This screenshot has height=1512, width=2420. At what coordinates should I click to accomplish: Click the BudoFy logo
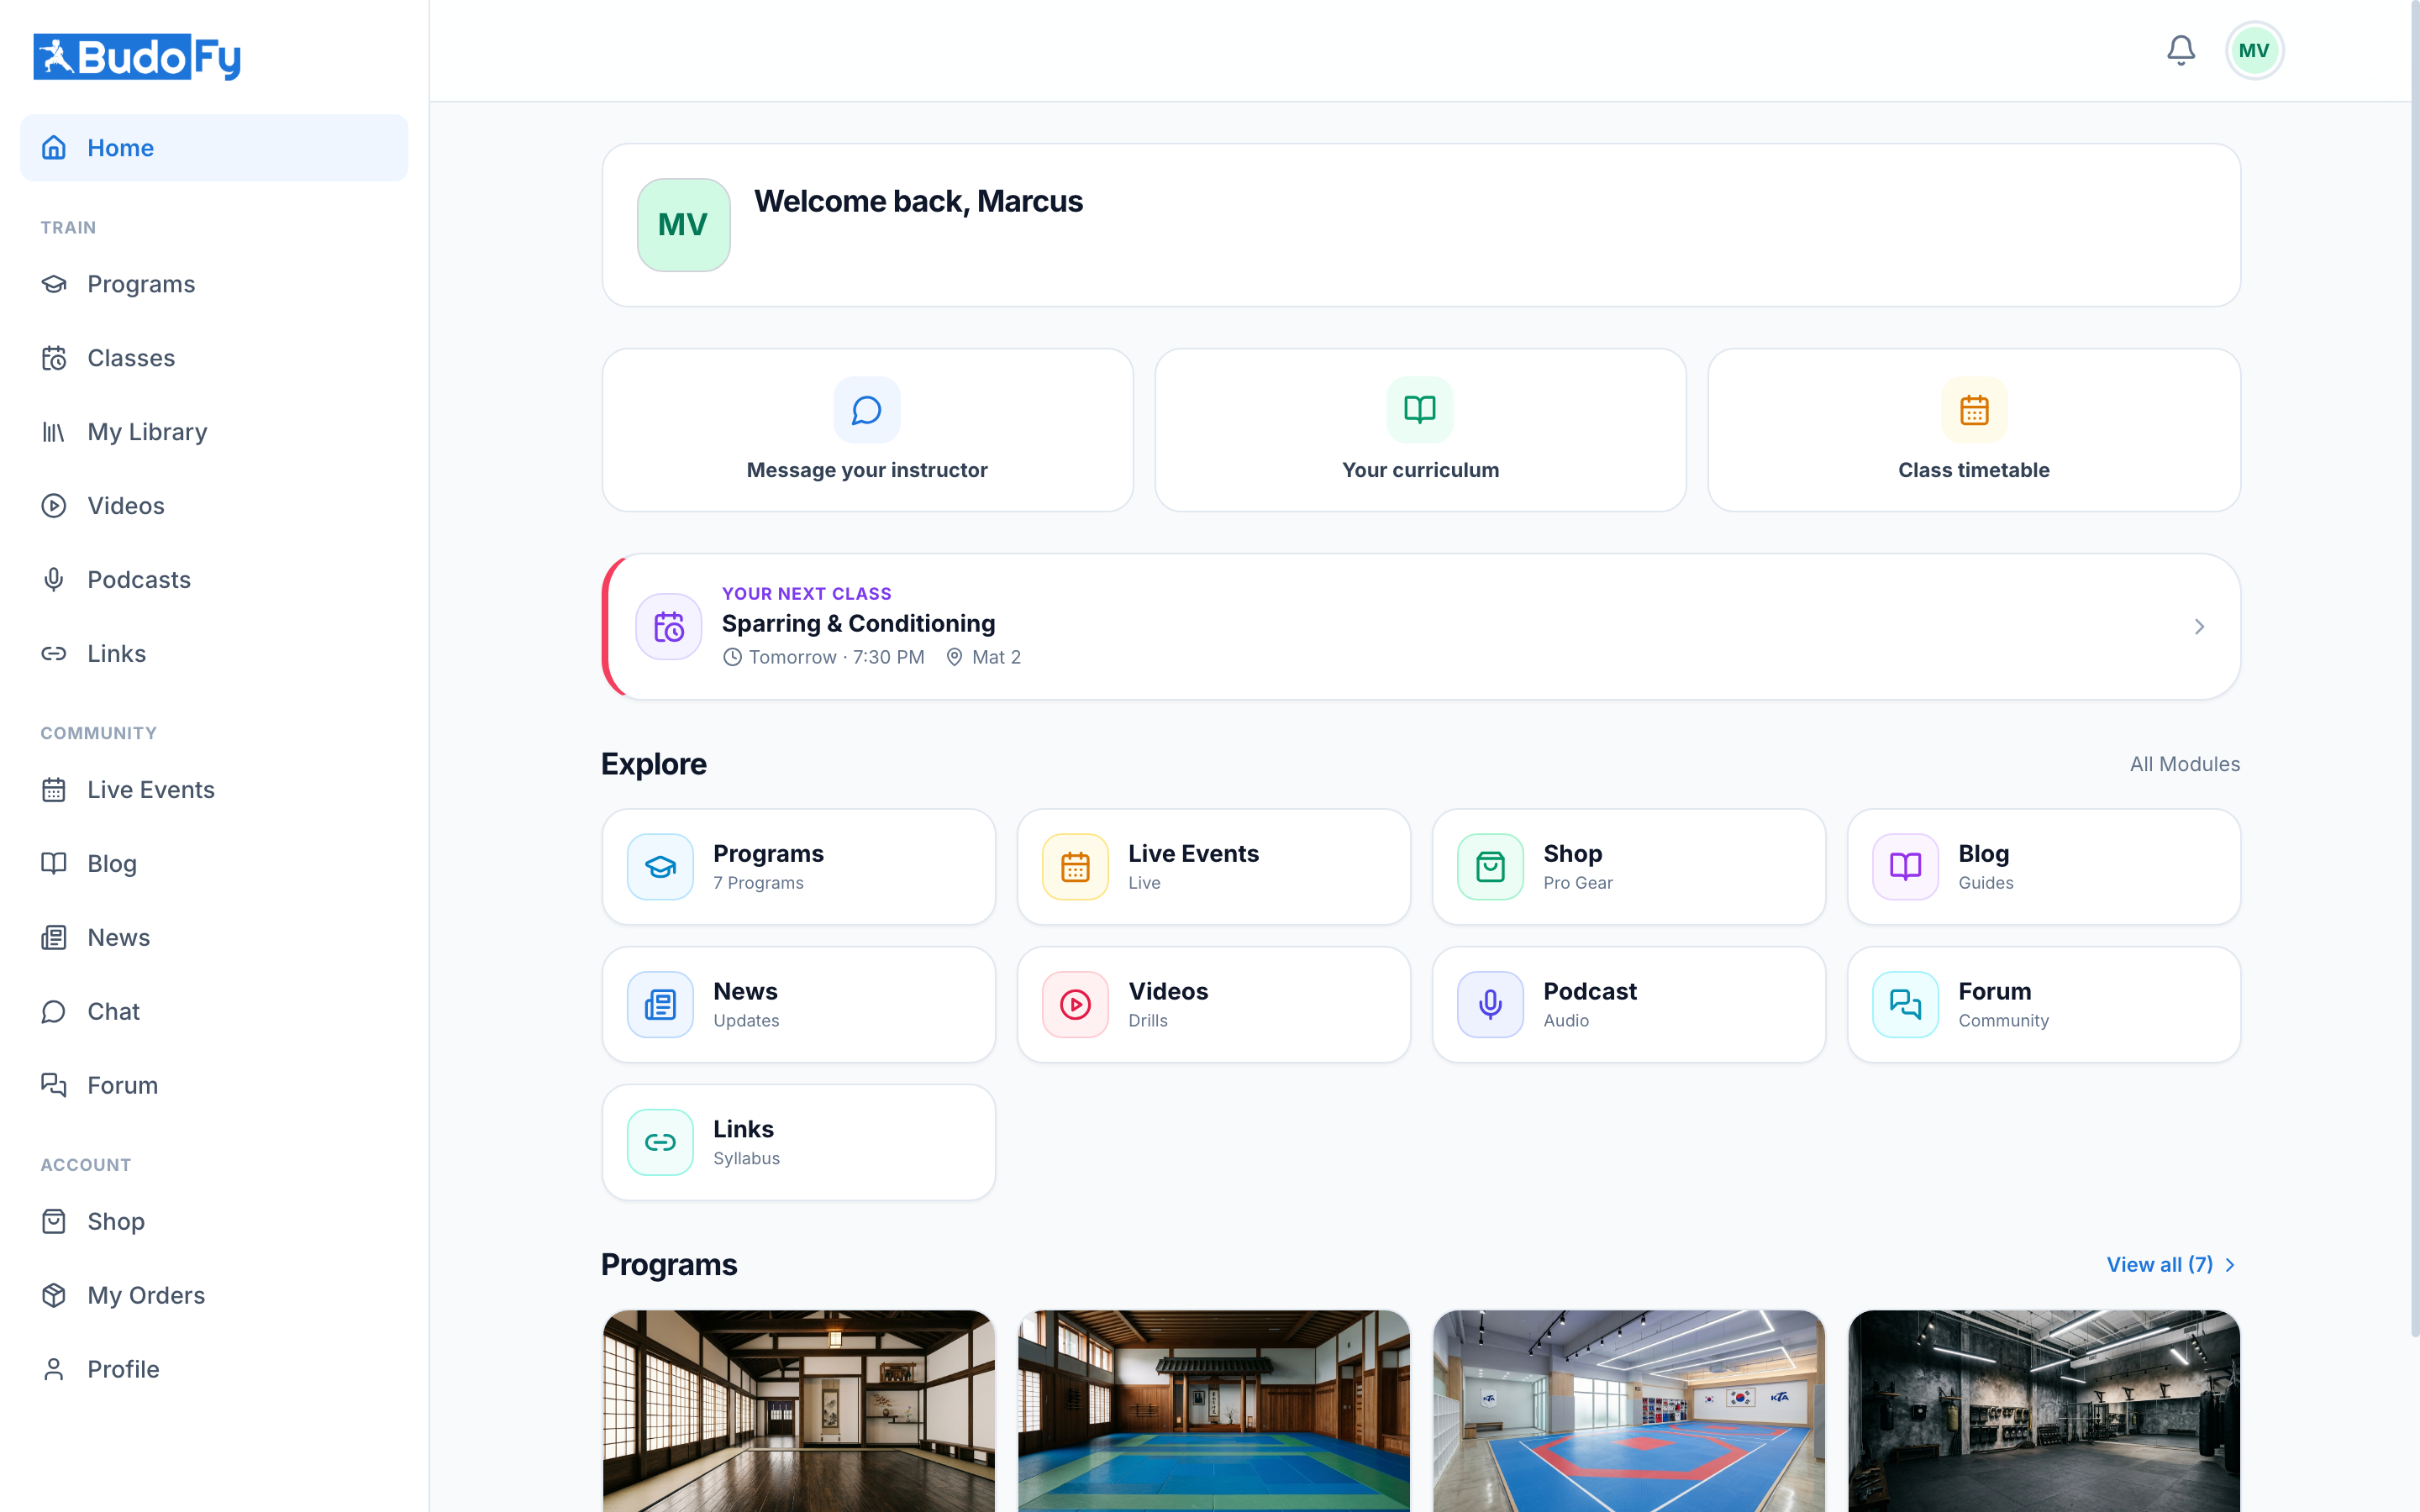coord(137,57)
